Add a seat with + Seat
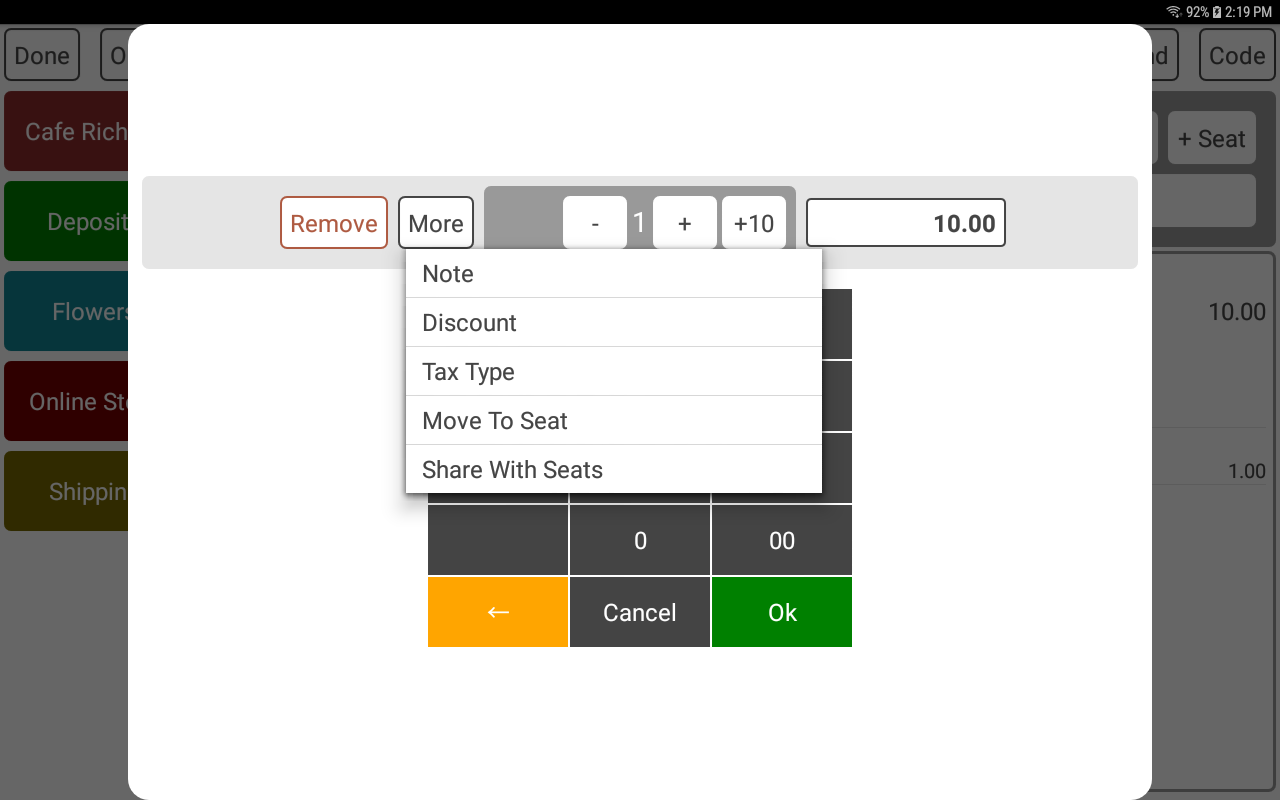Screen dimensions: 1280x800 tap(1212, 138)
